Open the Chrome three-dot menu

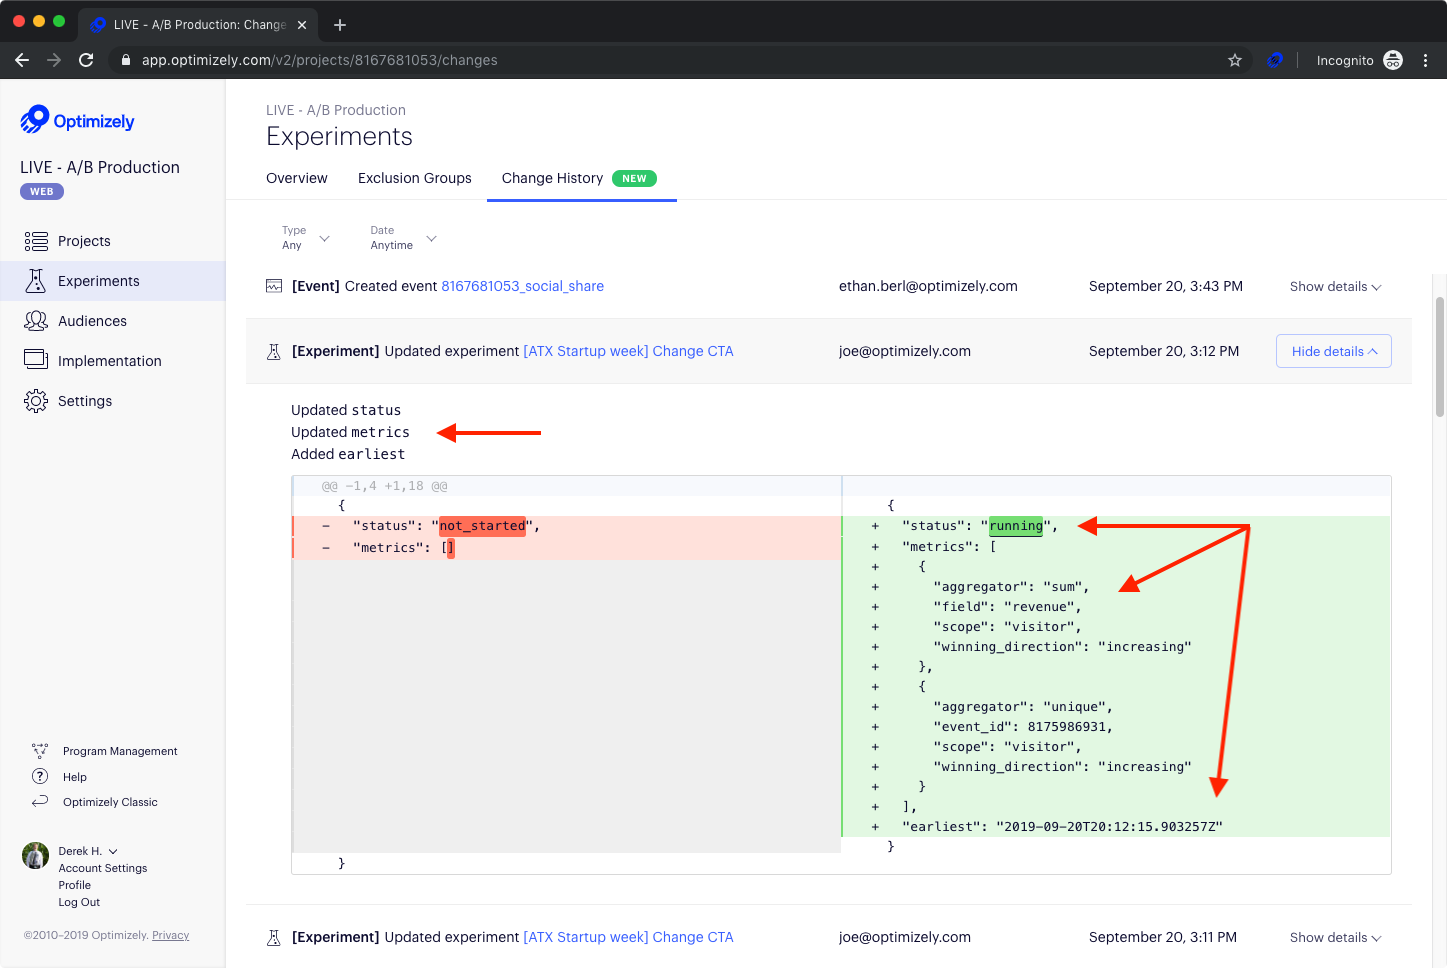tap(1426, 60)
